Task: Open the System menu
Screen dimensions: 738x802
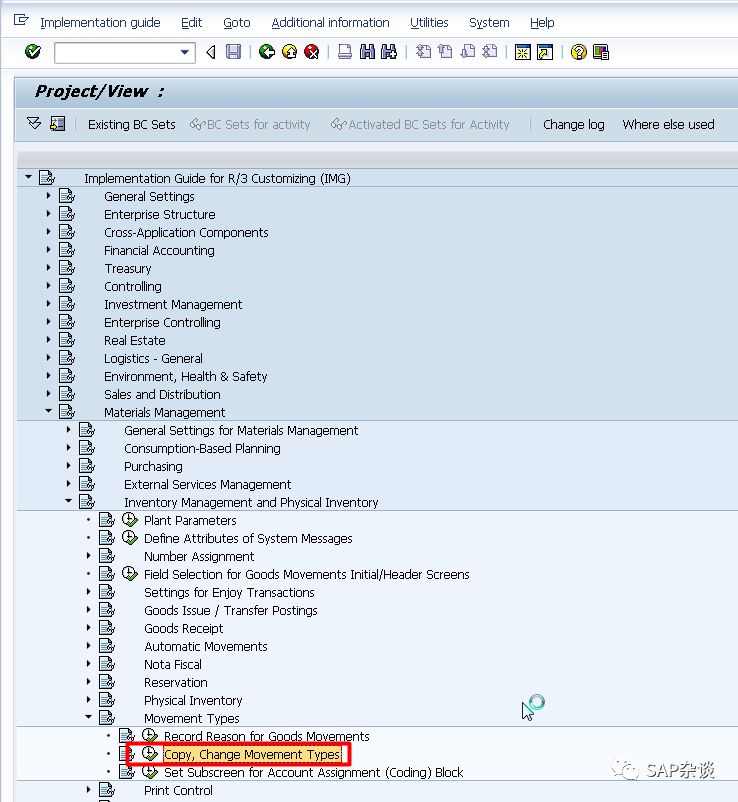Action: (x=489, y=23)
